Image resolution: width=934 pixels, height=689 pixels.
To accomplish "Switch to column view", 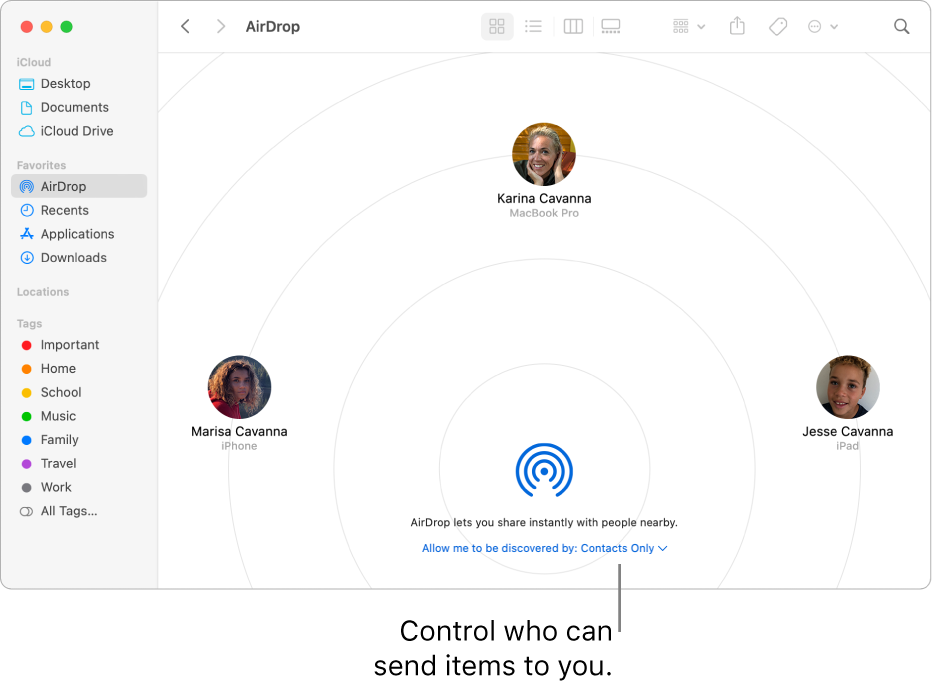I will pyautogui.click(x=573, y=26).
